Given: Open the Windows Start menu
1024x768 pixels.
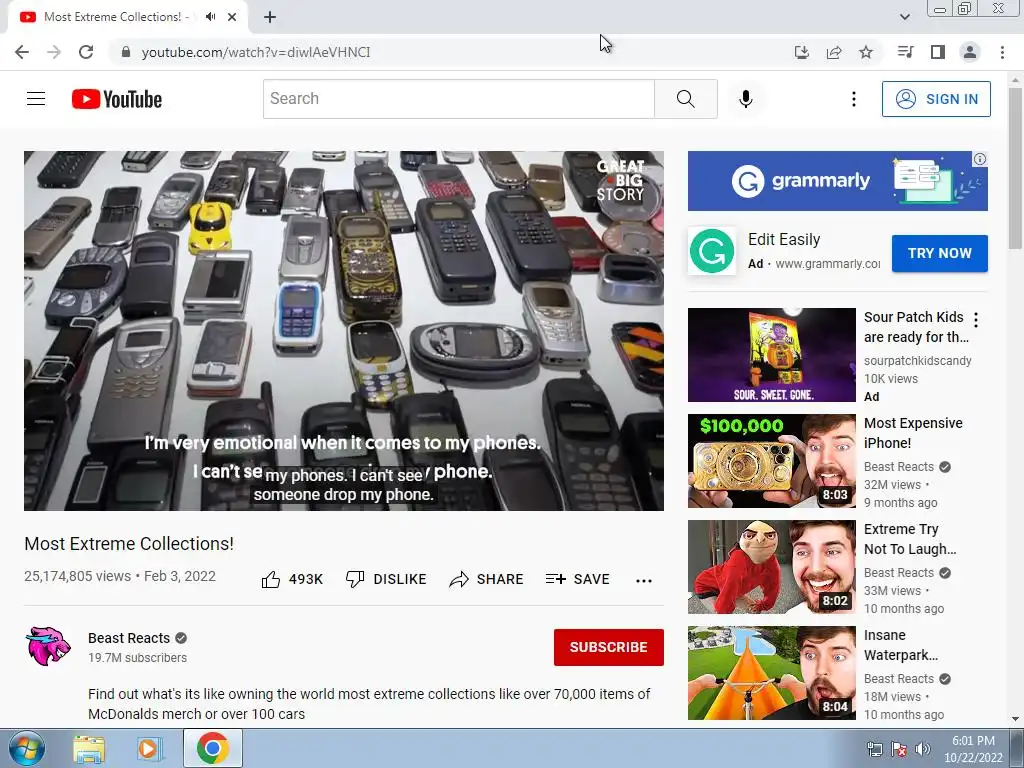Looking at the screenshot, I should pyautogui.click(x=26, y=748).
